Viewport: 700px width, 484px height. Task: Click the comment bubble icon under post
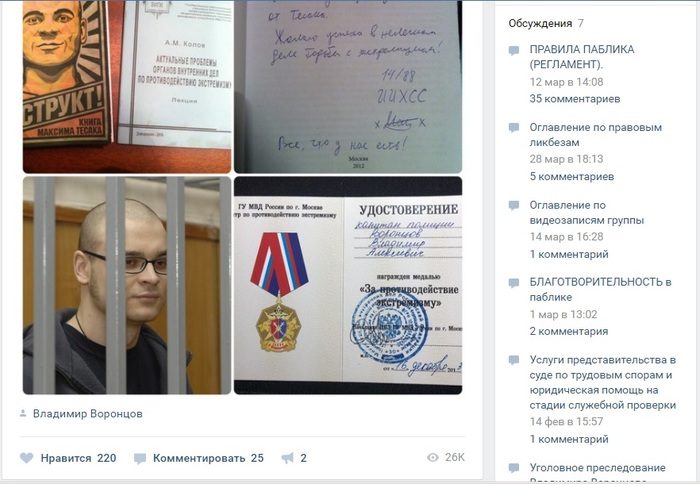click(x=140, y=458)
